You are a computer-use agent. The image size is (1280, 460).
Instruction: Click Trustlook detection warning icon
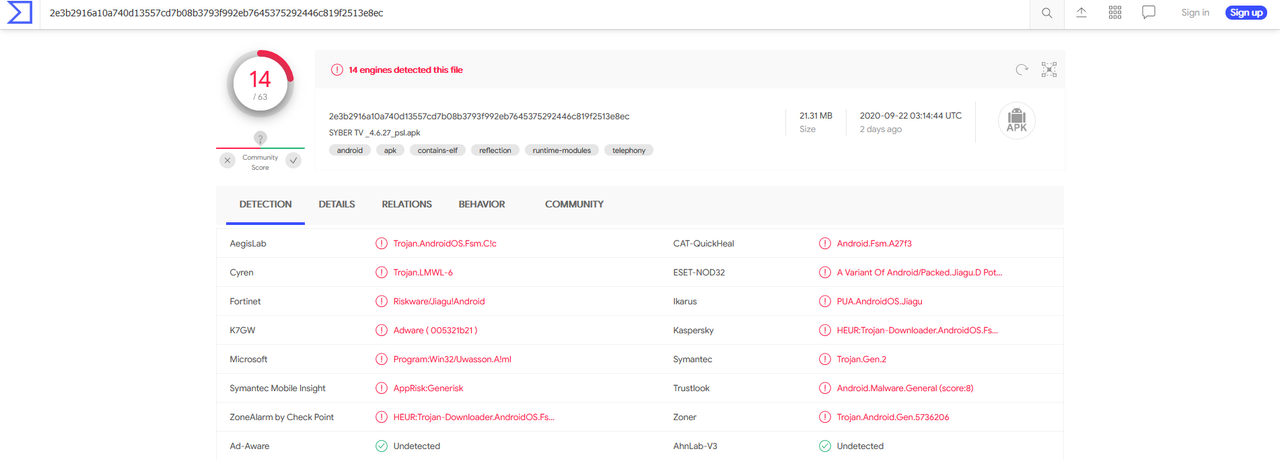[825, 388]
